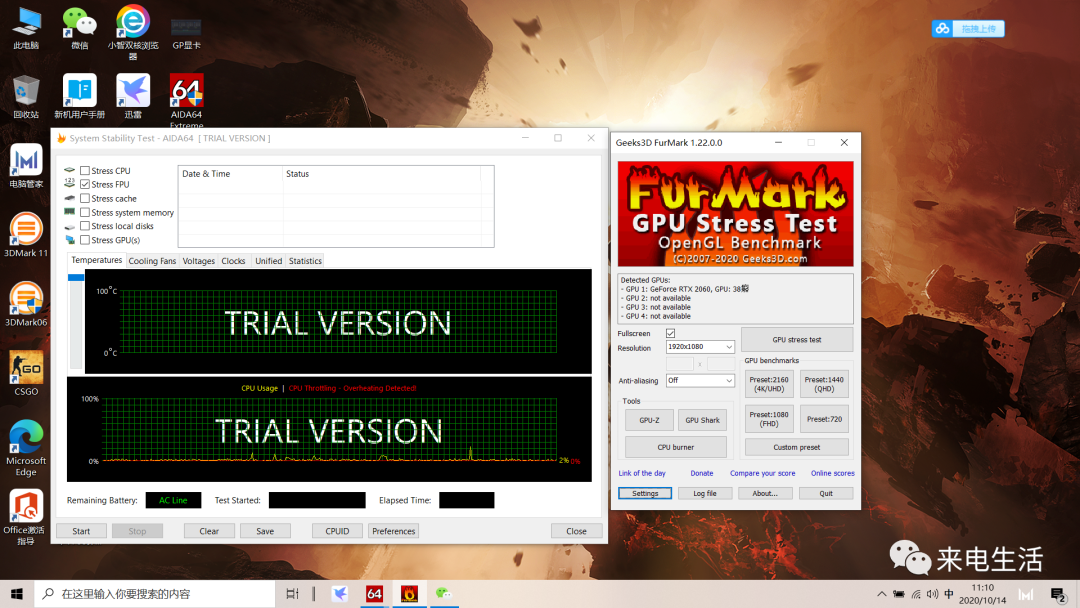Open the 微信 WeChat desktop icon
This screenshot has width=1080, height=608.
pos(79,28)
